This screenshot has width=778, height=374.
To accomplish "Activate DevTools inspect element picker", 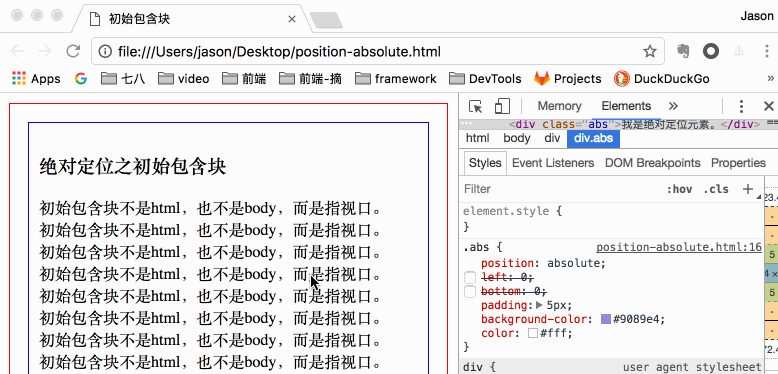I will pyautogui.click(x=476, y=106).
